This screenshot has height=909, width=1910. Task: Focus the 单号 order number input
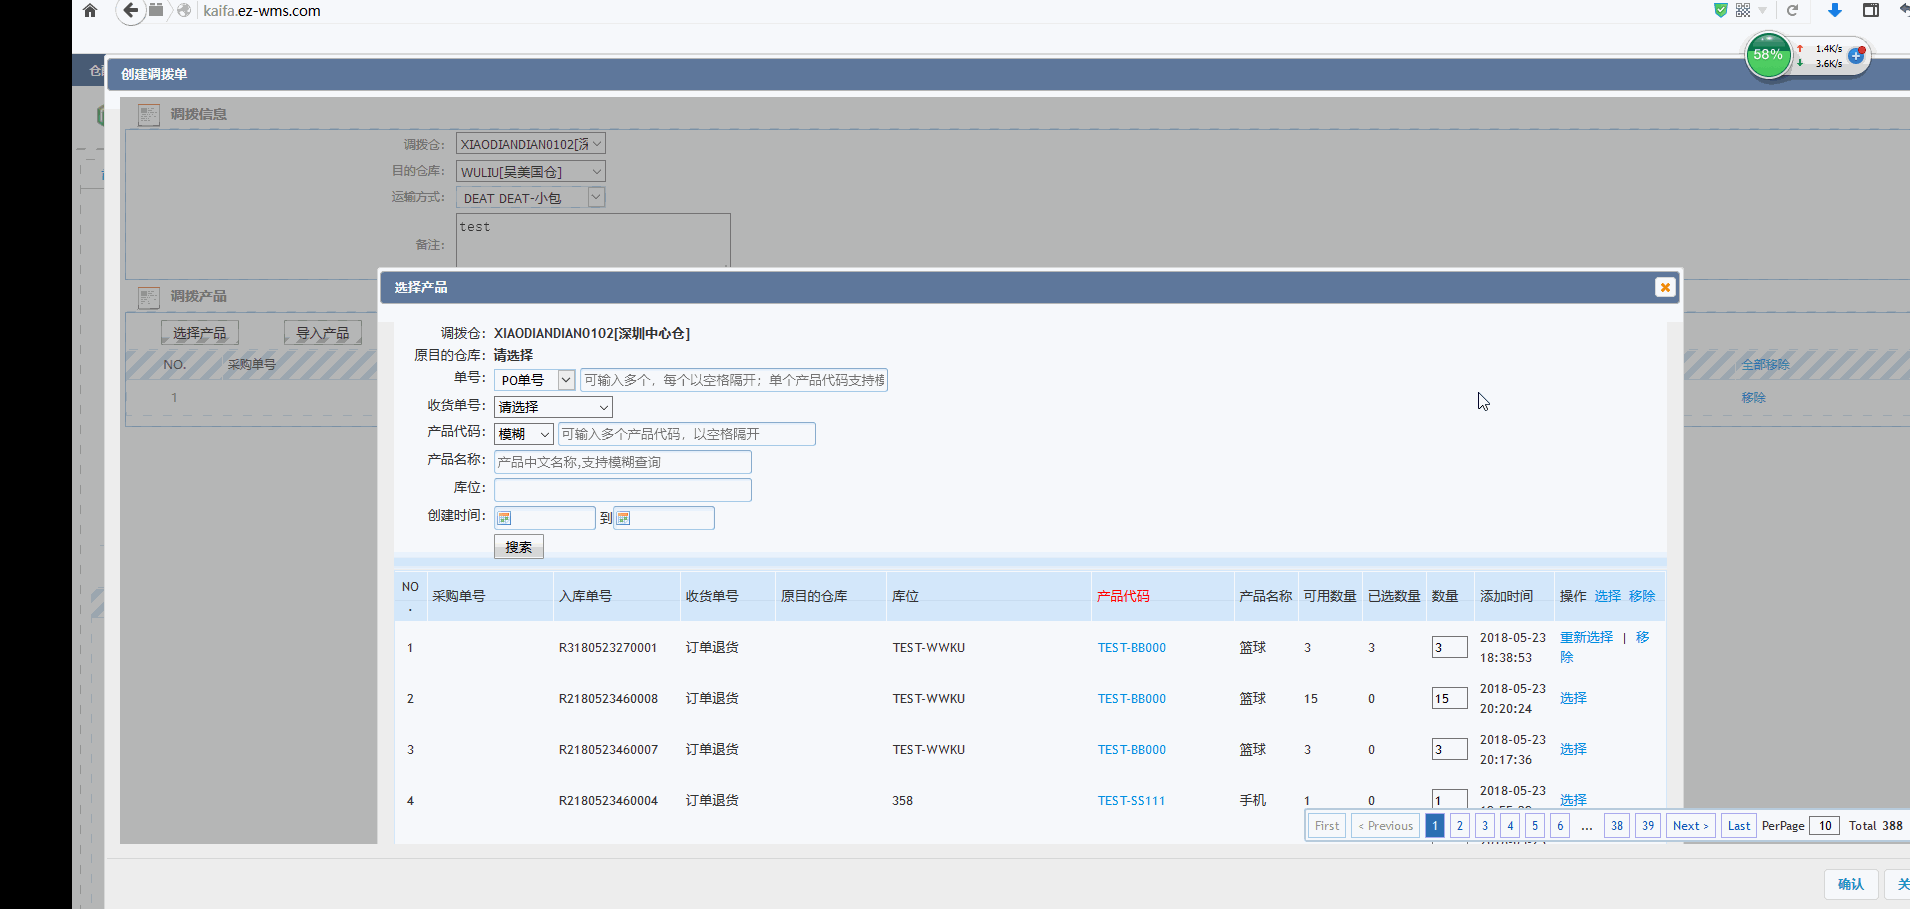[734, 380]
